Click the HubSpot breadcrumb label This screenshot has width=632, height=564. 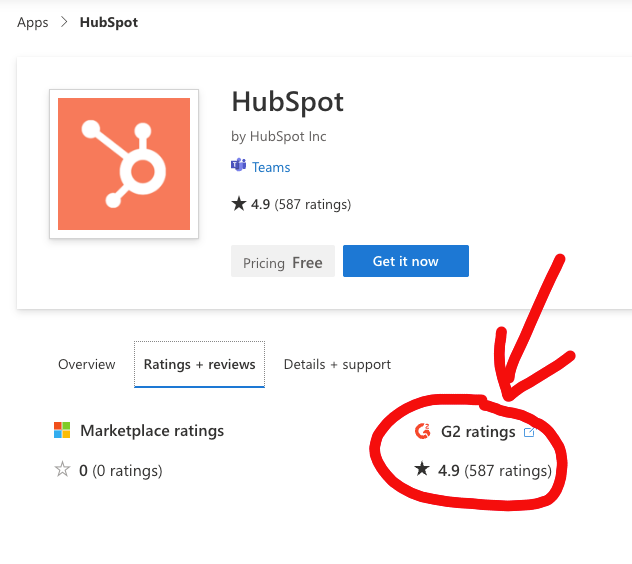coord(109,22)
